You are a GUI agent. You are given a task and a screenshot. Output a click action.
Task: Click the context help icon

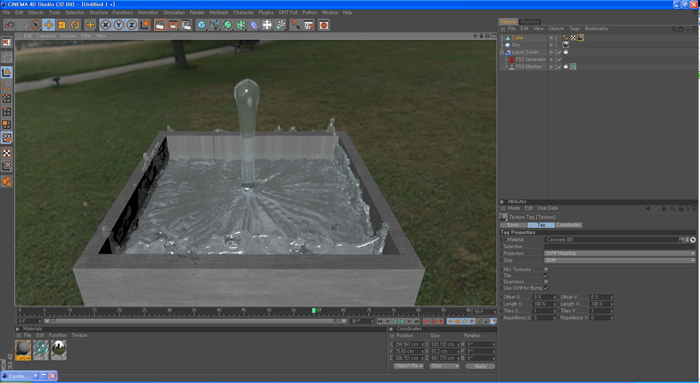(295, 25)
